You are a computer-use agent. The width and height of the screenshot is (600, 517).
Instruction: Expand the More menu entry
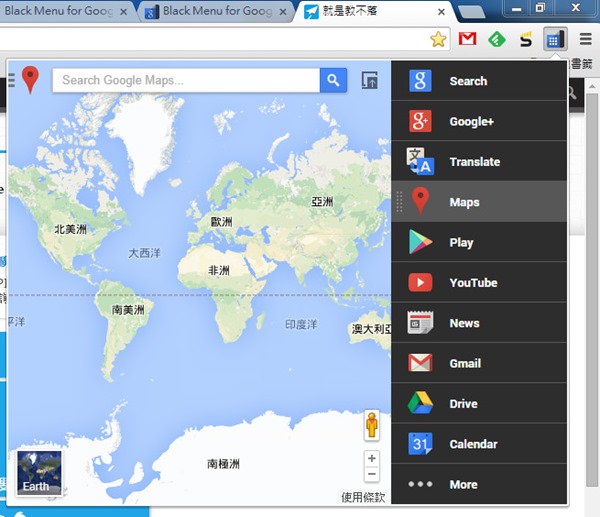tap(479, 484)
